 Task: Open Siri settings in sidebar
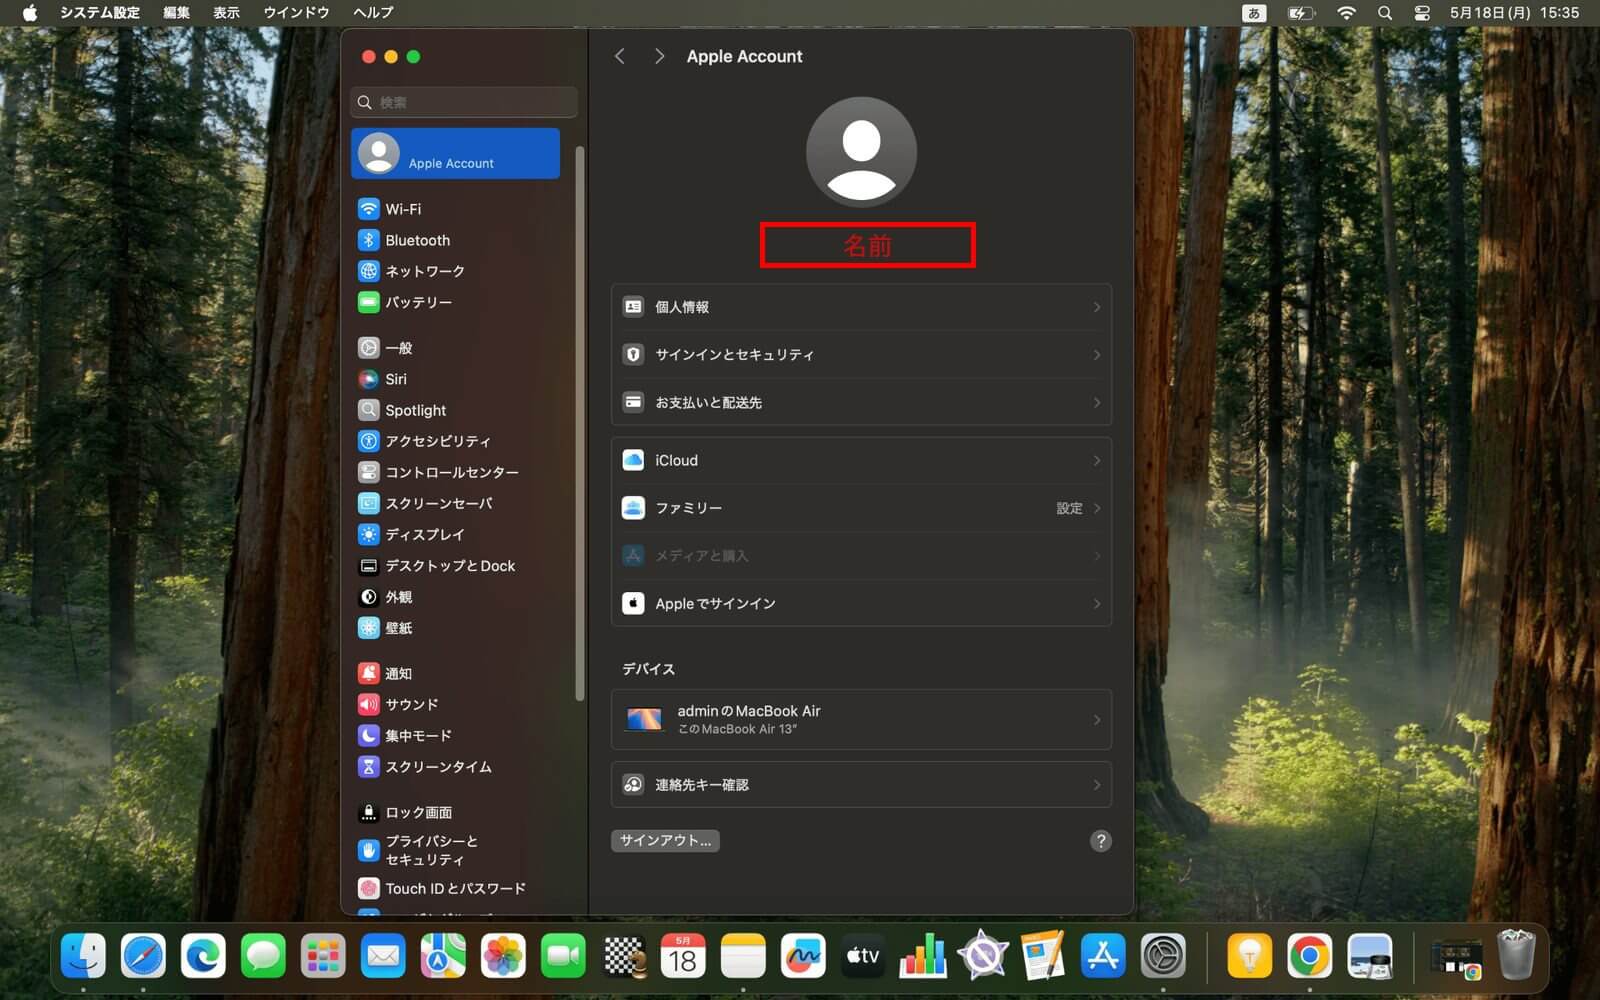456,379
